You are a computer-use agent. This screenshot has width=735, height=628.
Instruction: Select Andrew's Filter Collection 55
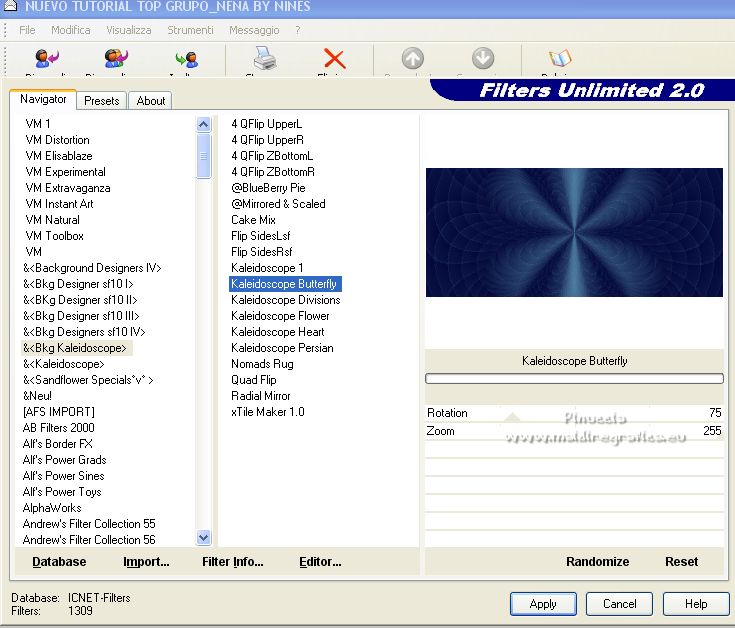tap(89, 523)
